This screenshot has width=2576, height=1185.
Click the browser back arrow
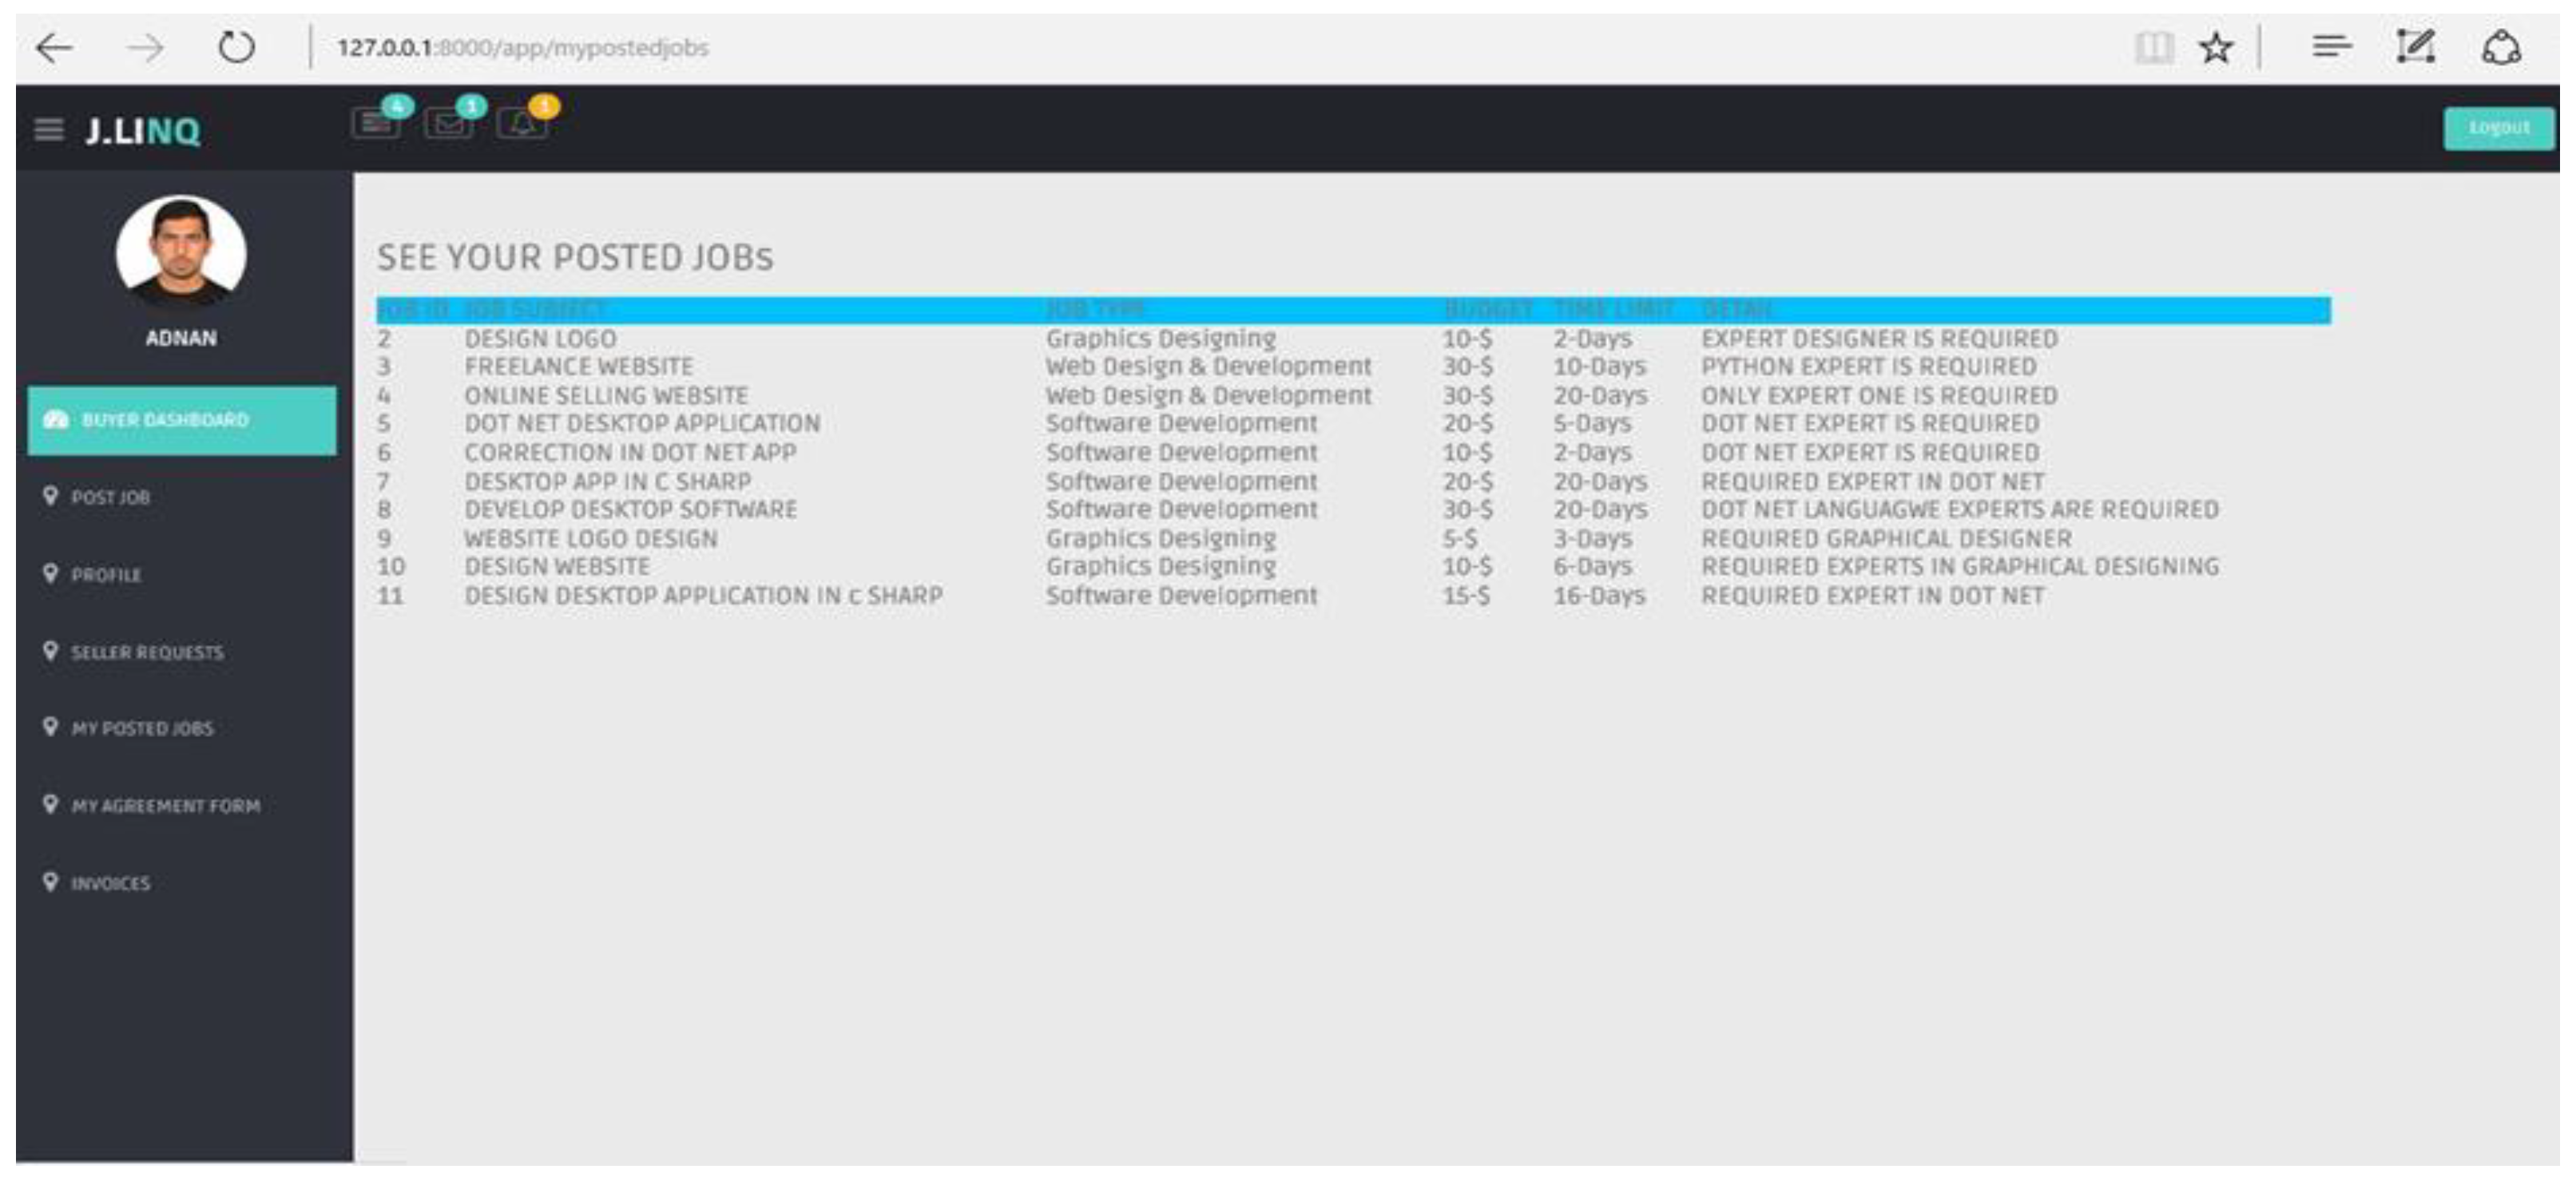(x=54, y=47)
